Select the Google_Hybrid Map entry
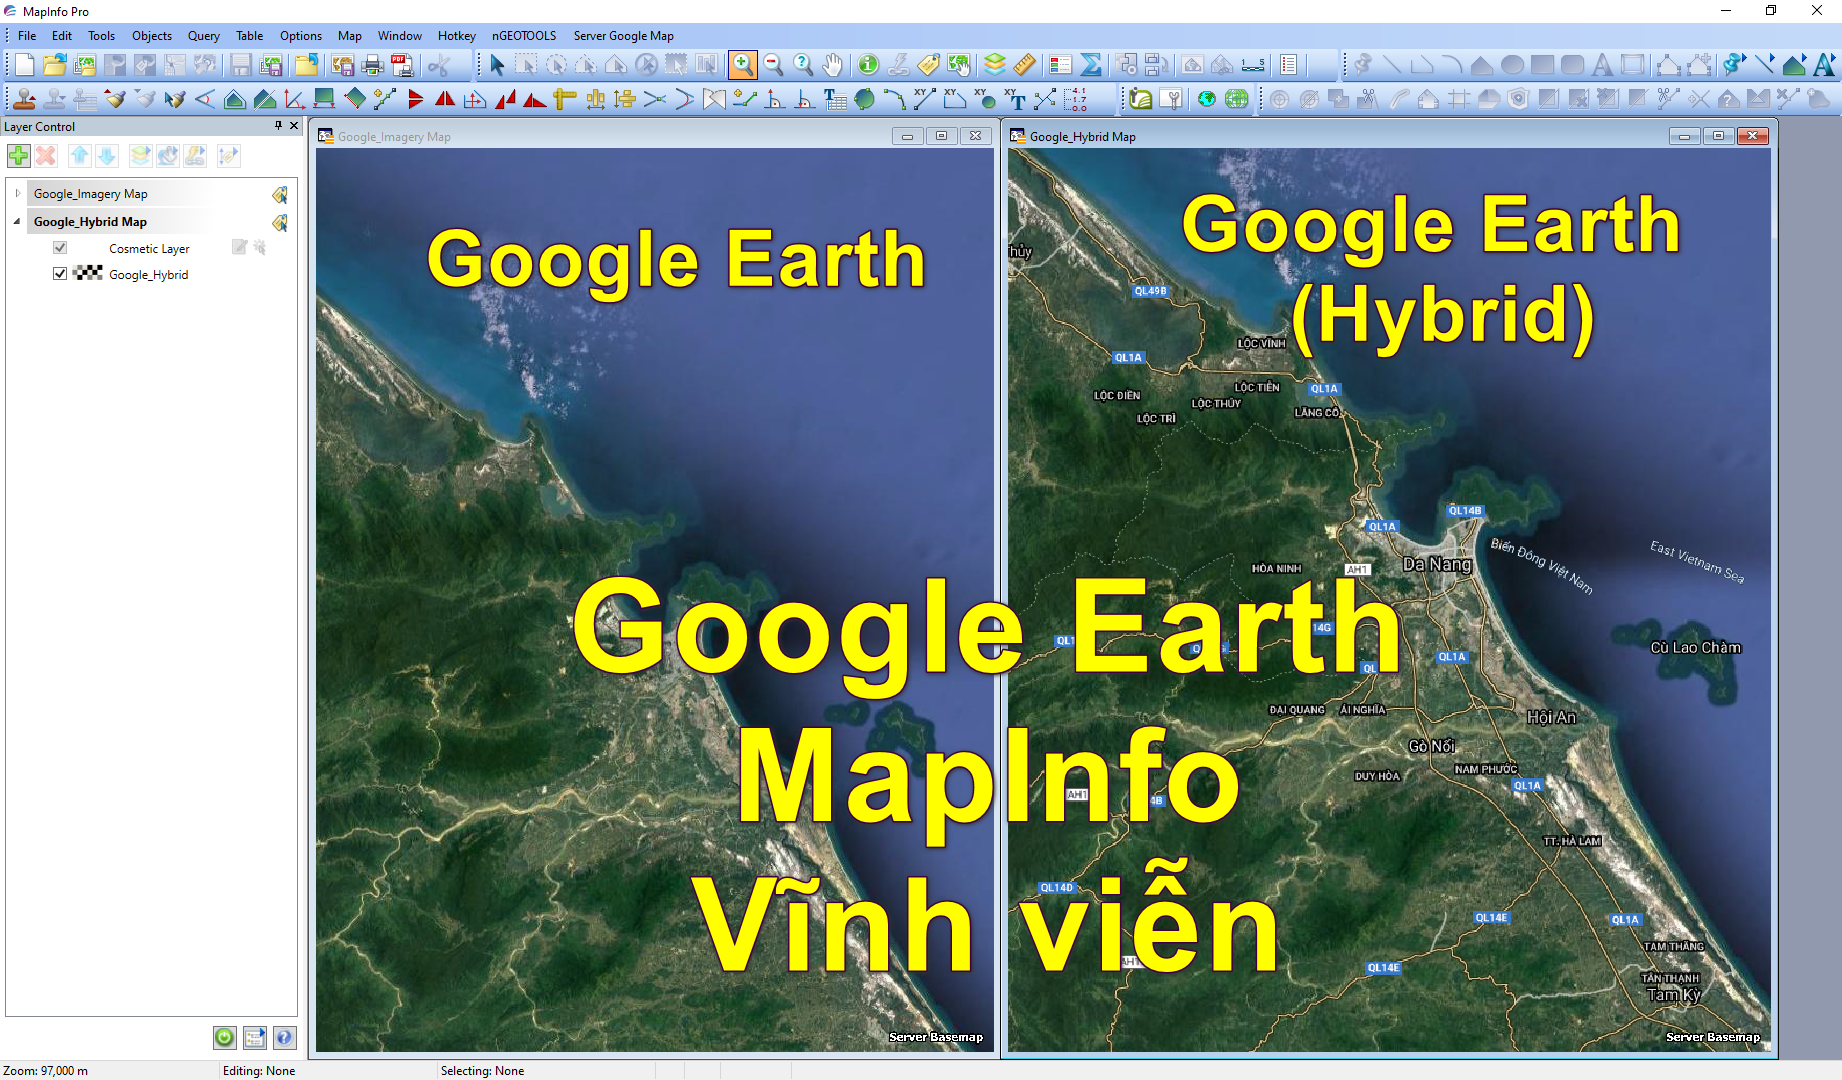The height and width of the screenshot is (1080, 1842). [x=91, y=222]
